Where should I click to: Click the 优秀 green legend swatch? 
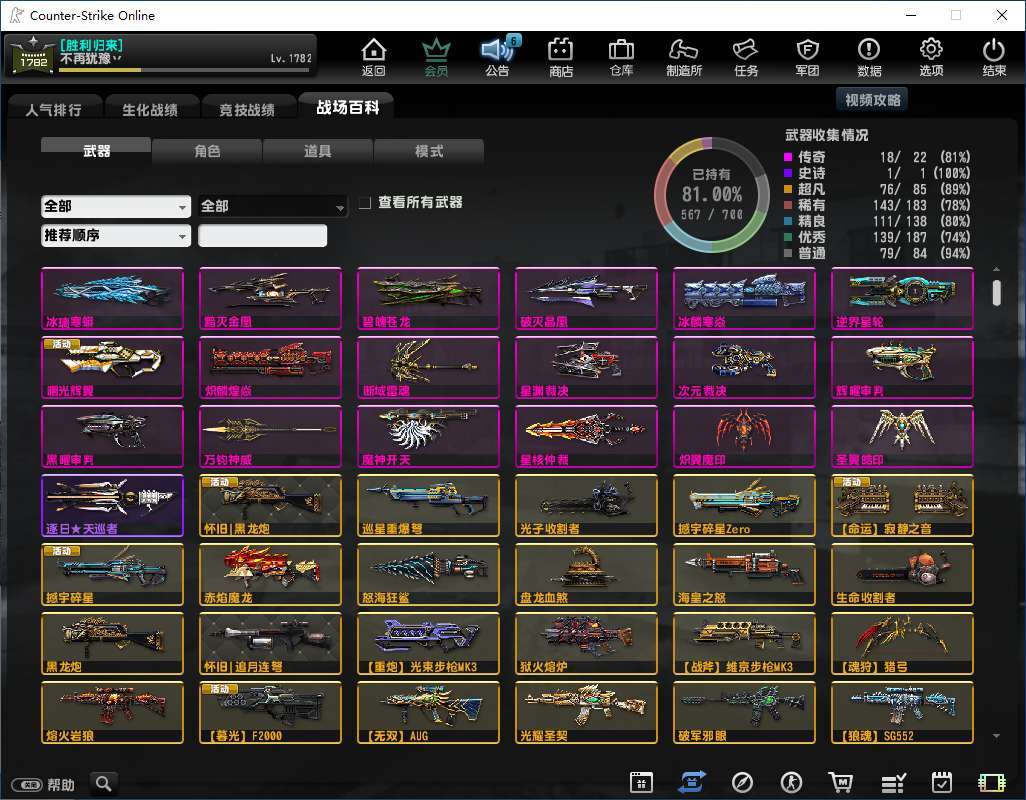coord(788,237)
